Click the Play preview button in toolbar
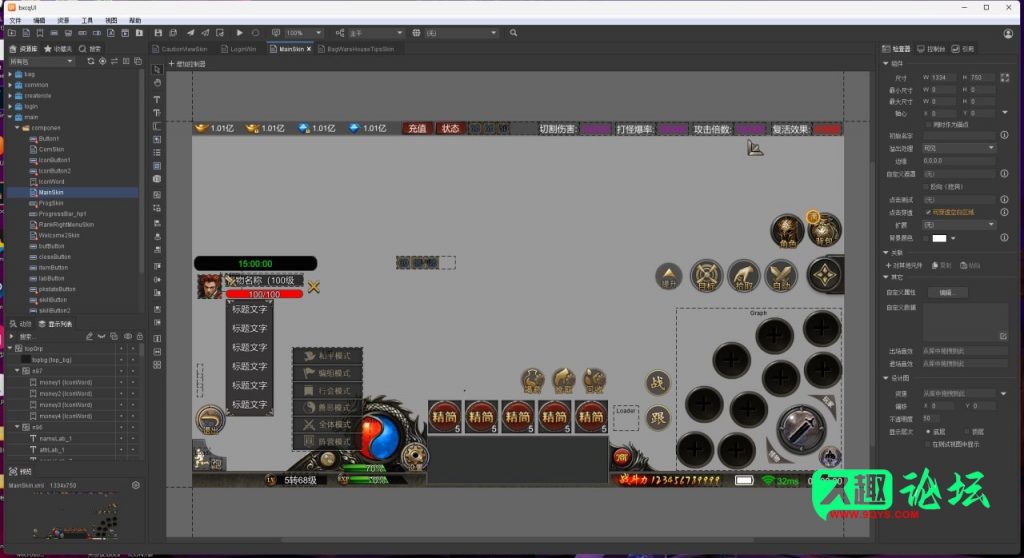Viewport: 1024px width, 558px height. tap(240, 33)
